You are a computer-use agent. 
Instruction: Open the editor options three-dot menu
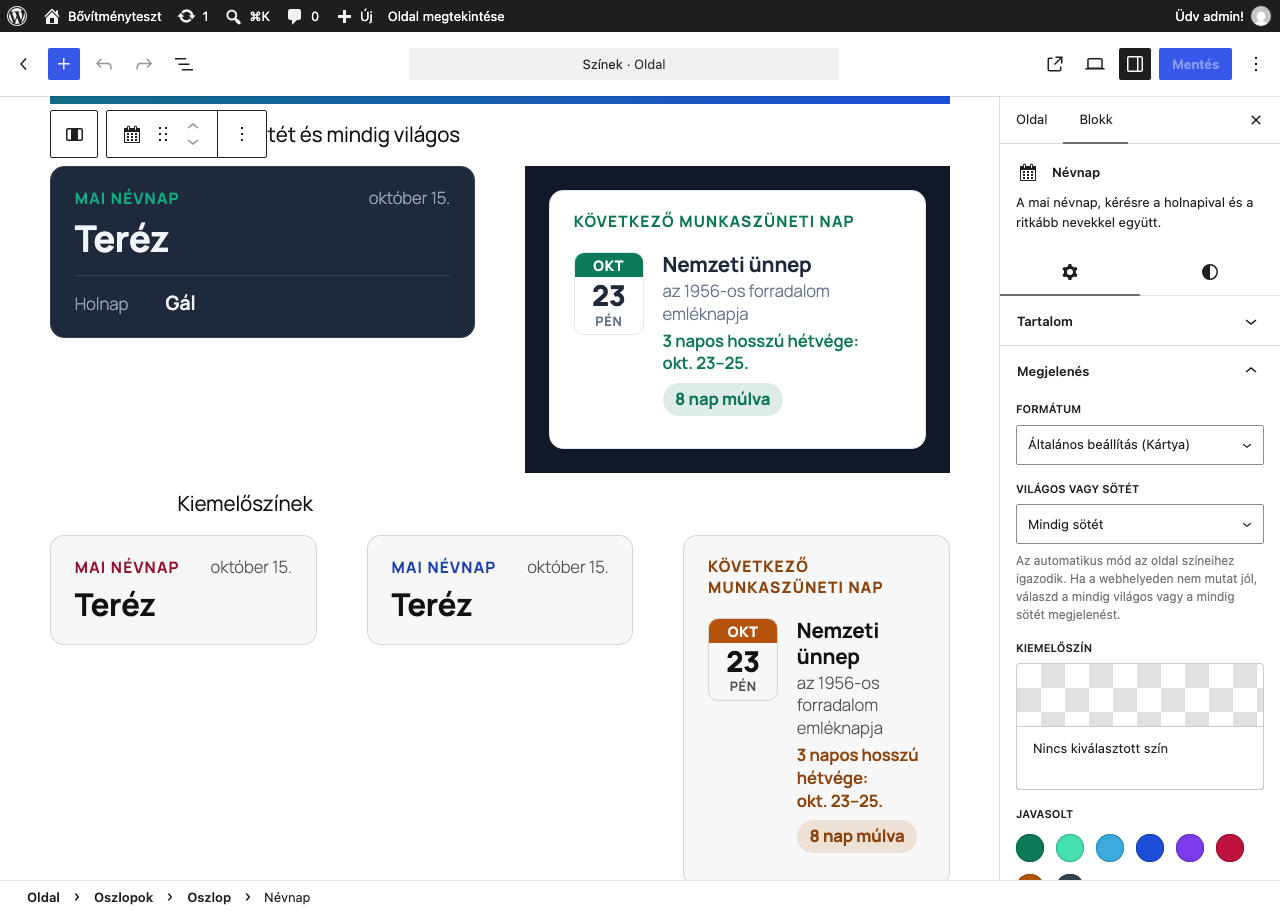tap(1256, 64)
